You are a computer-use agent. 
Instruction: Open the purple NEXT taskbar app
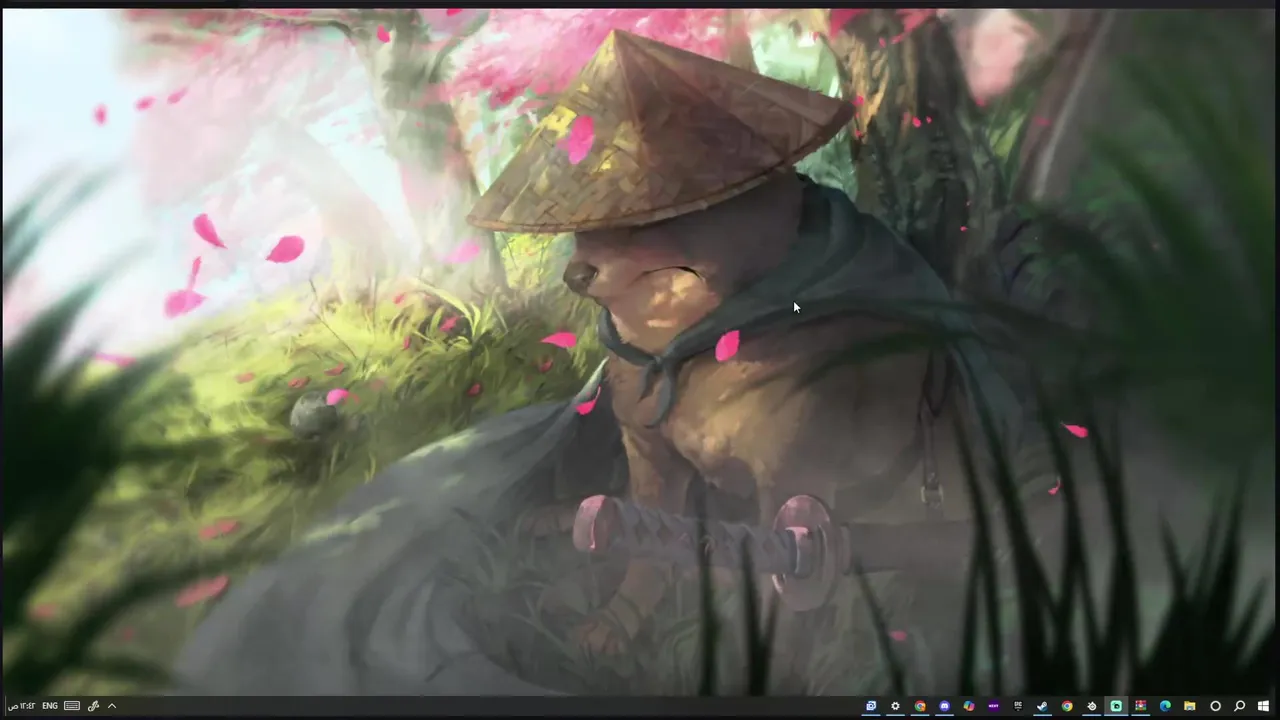click(993, 706)
